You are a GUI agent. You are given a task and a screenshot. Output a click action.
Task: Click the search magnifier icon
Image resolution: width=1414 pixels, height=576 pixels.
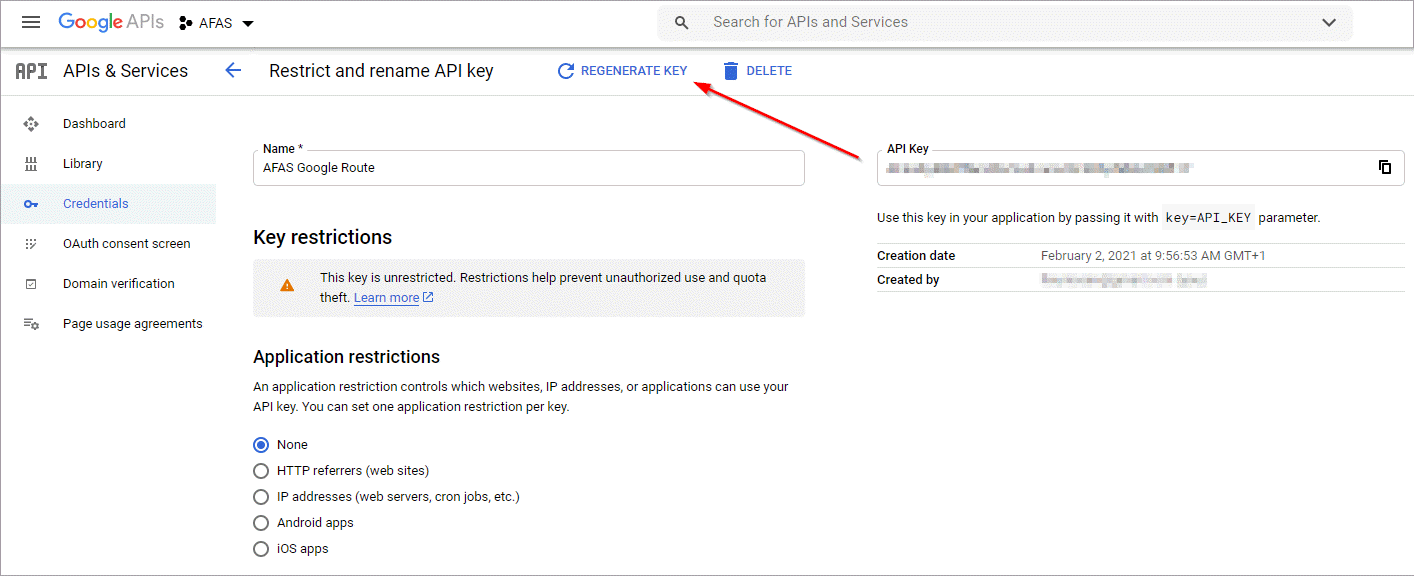(x=682, y=22)
